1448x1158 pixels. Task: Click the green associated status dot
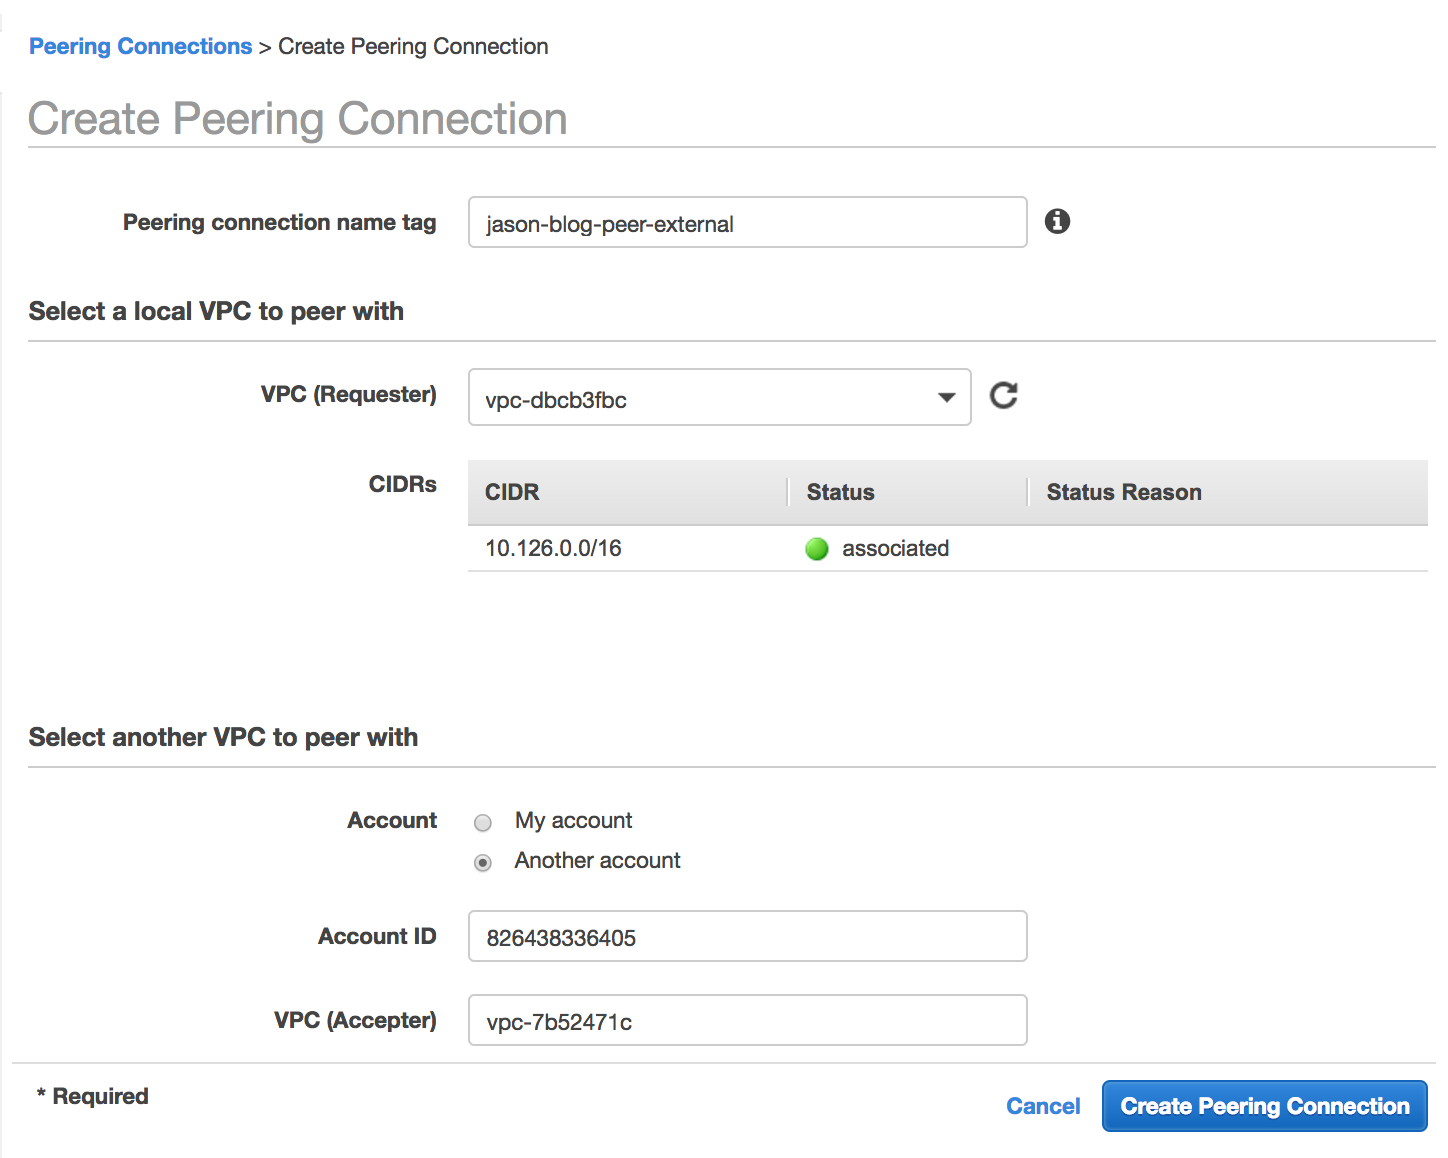[817, 549]
